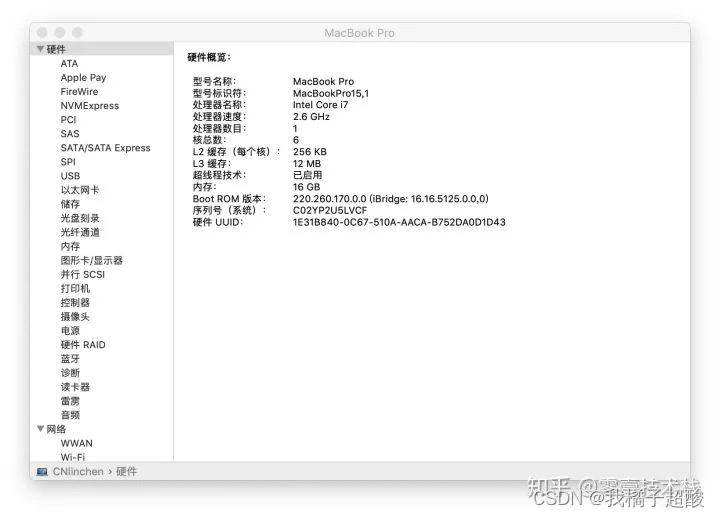The width and height of the screenshot is (720, 517).
Task: Select the SAS sidebar item
Action: pyautogui.click(x=70, y=134)
